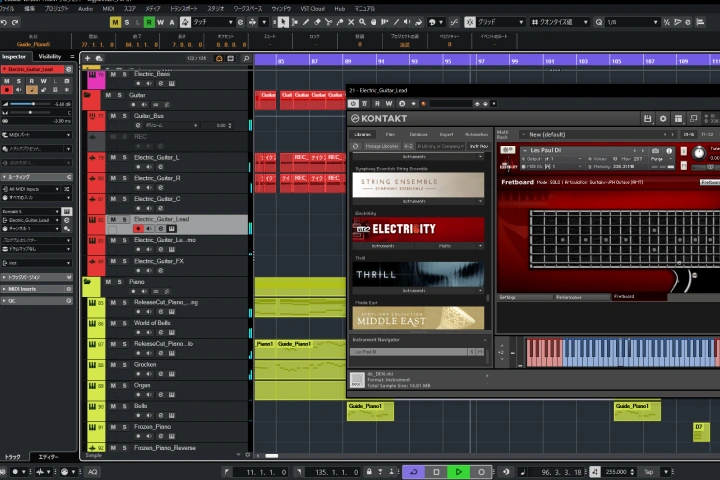Screen dimensions: 720x480
Task: Solo the Electric_Guitar_L track
Action: [x=124, y=157]
